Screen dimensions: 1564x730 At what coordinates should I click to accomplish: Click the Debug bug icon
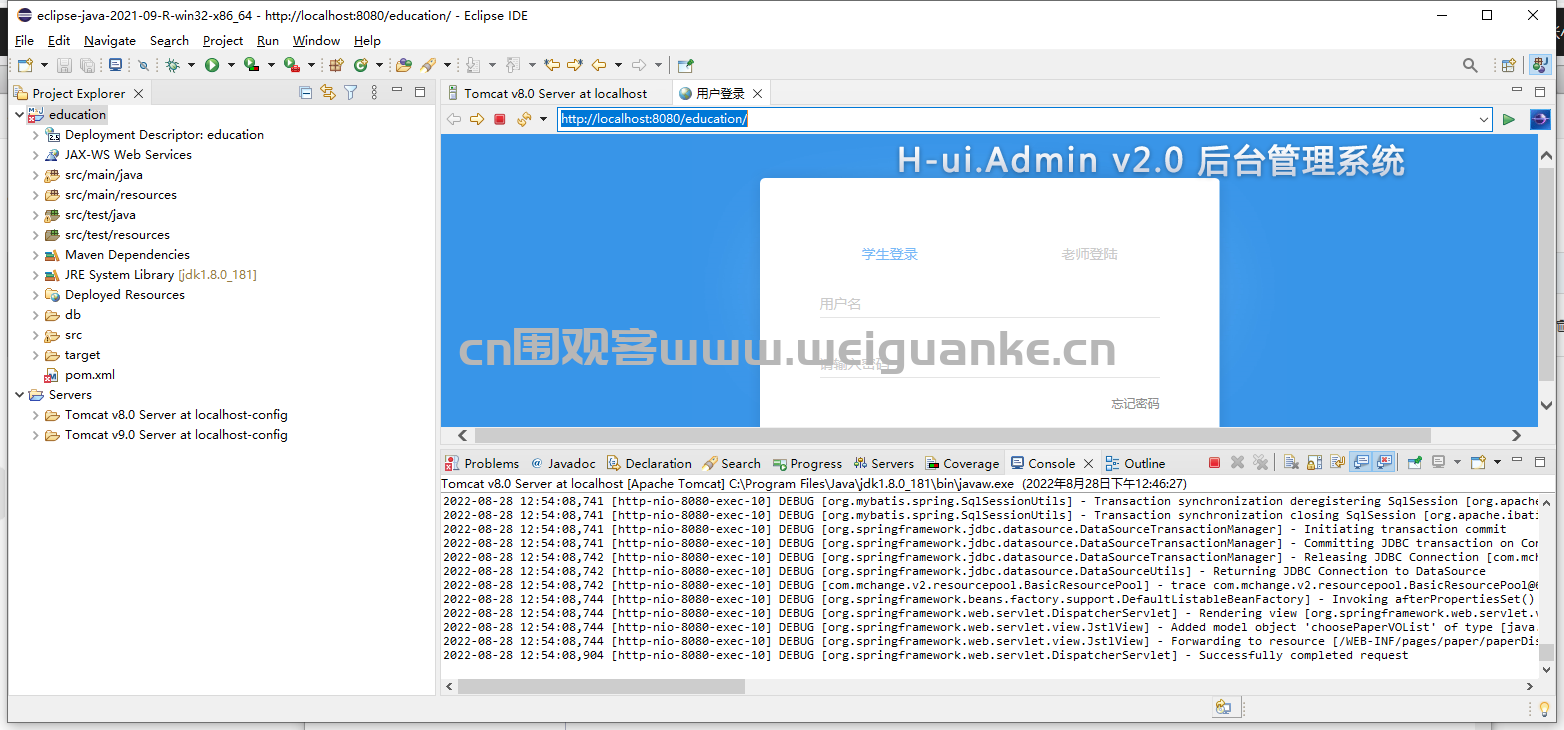tap(172, 65)
